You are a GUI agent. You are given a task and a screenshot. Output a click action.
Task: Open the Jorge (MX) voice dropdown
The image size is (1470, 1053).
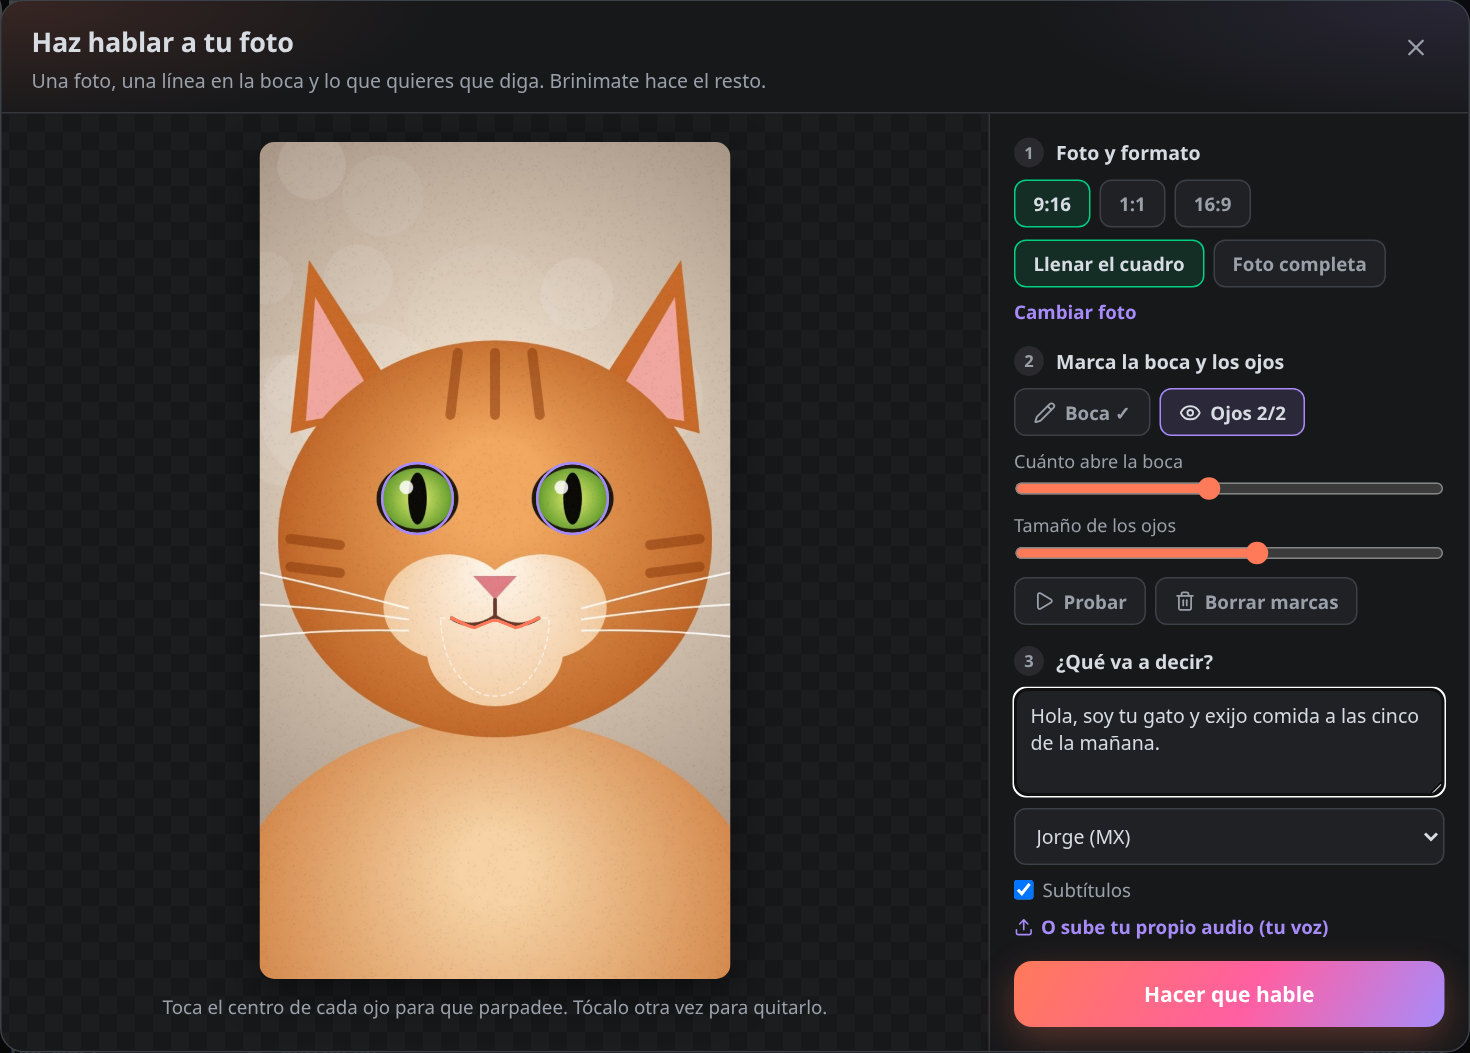(1229, 837)
